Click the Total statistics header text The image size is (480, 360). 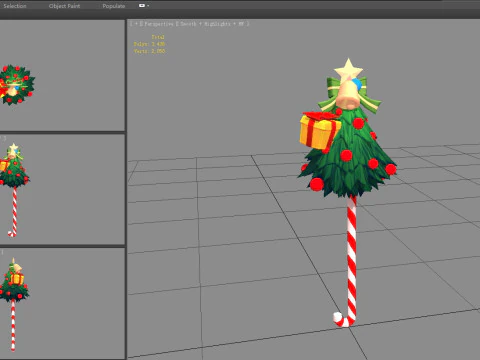tap(158, 37)
